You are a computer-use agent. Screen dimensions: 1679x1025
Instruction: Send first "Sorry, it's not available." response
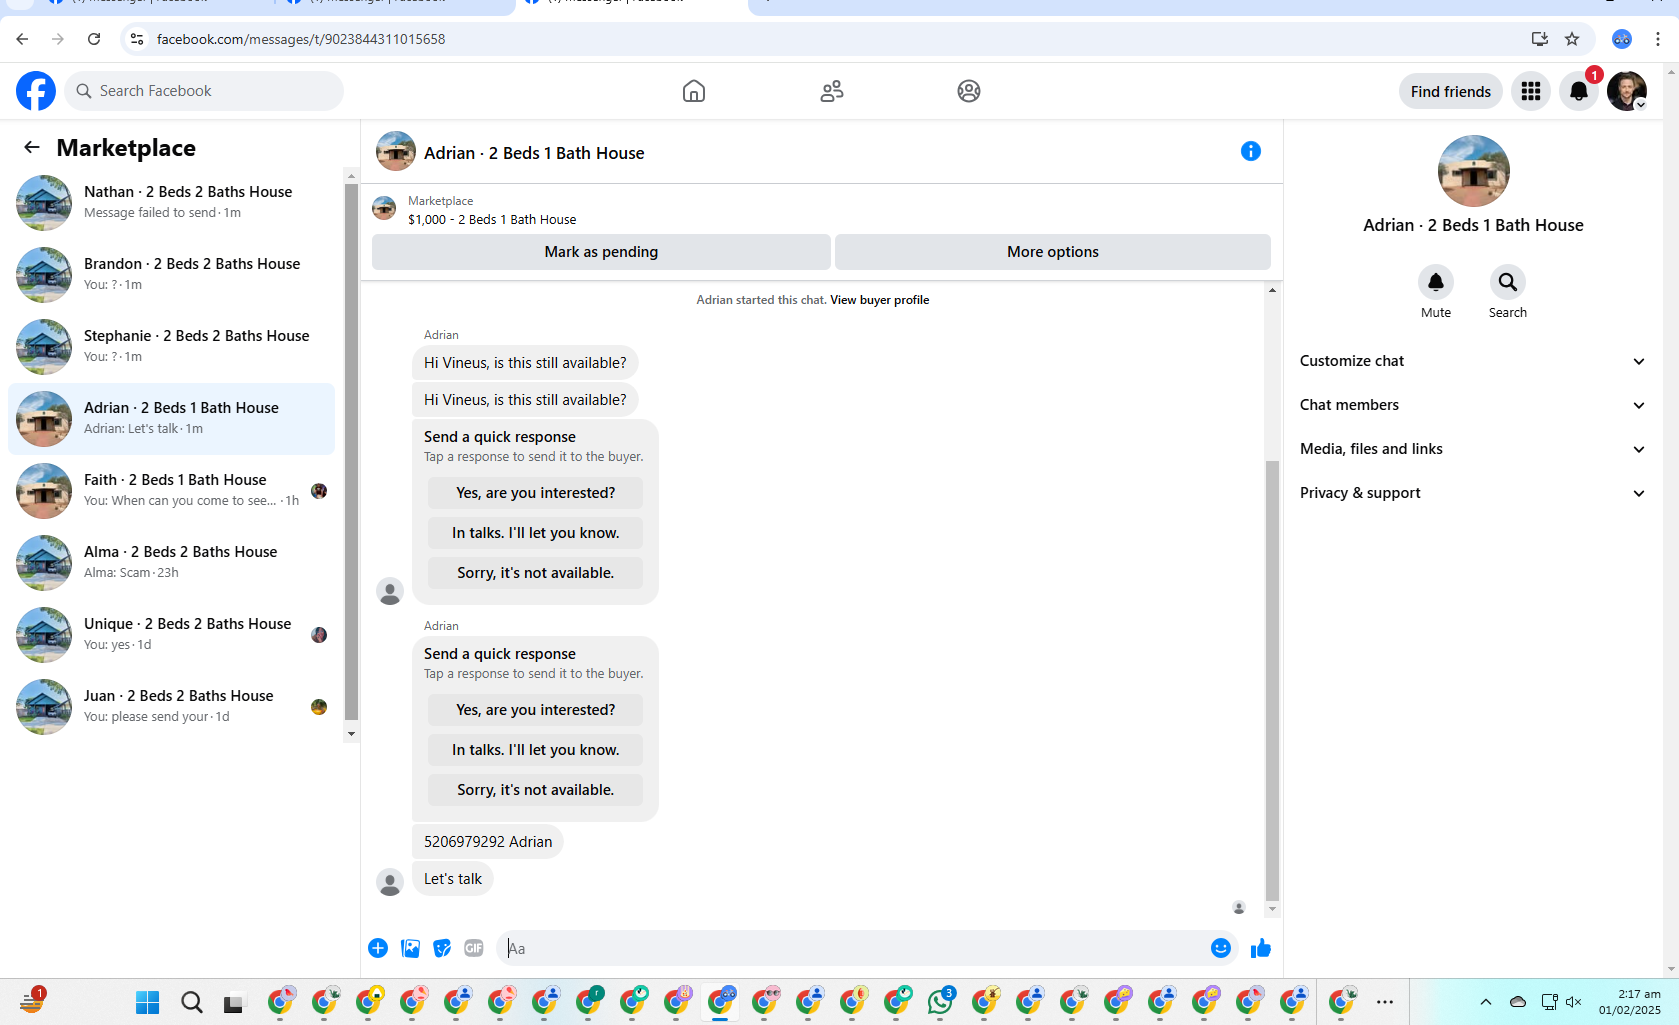click(536, 573)
